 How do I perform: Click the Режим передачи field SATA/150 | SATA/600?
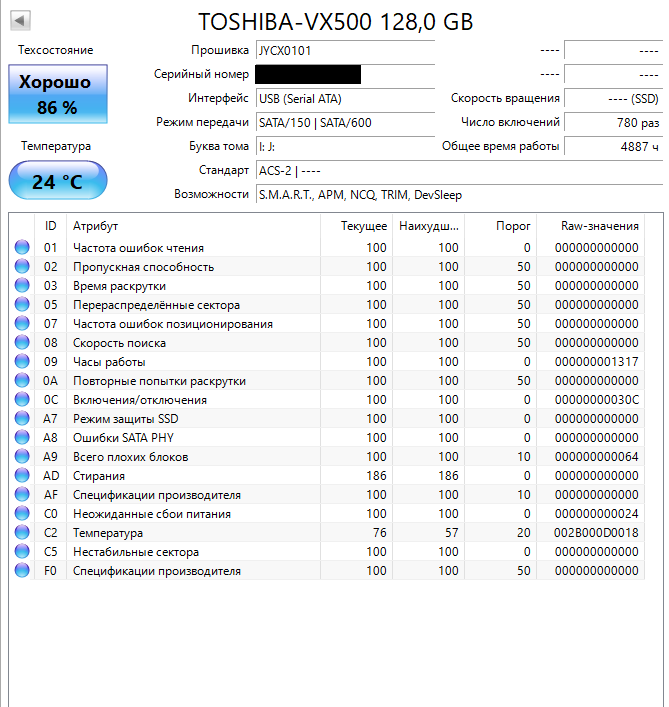click(345, 122)
